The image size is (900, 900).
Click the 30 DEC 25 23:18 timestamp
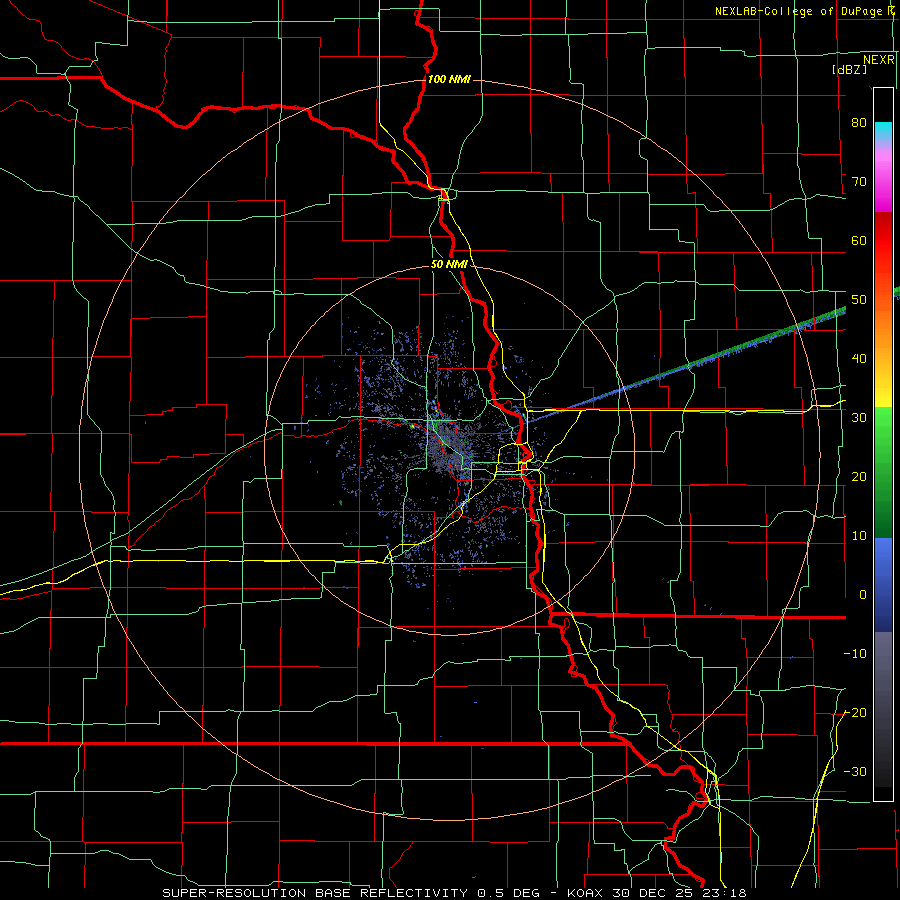(x=680, y=893)
